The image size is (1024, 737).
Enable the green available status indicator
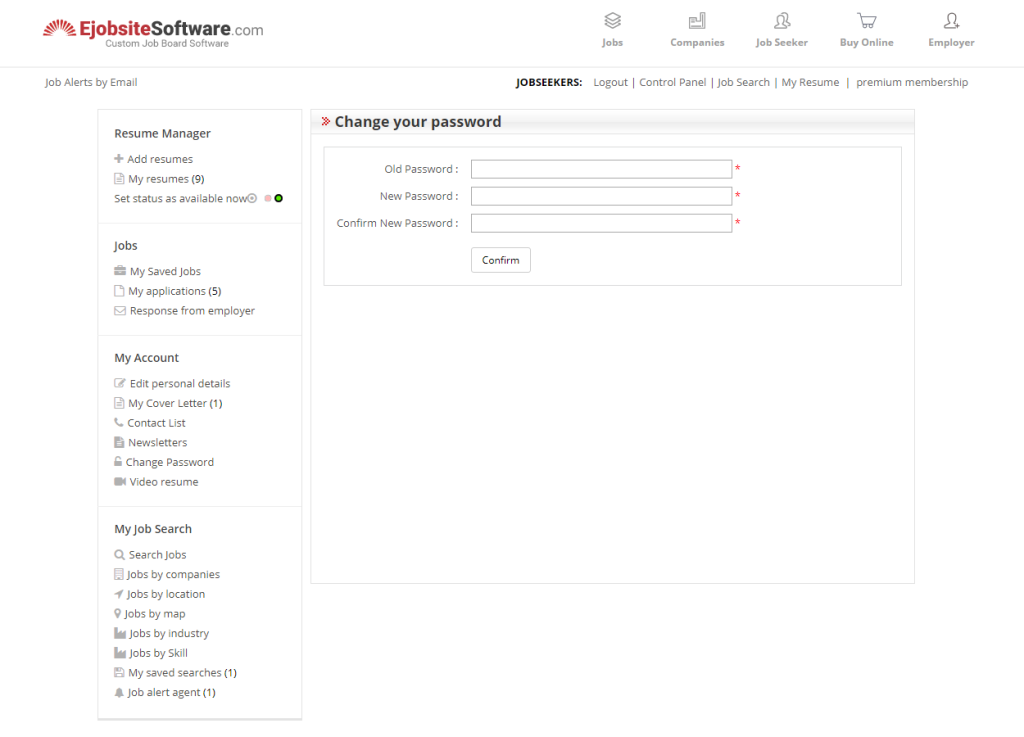(278, 198)
